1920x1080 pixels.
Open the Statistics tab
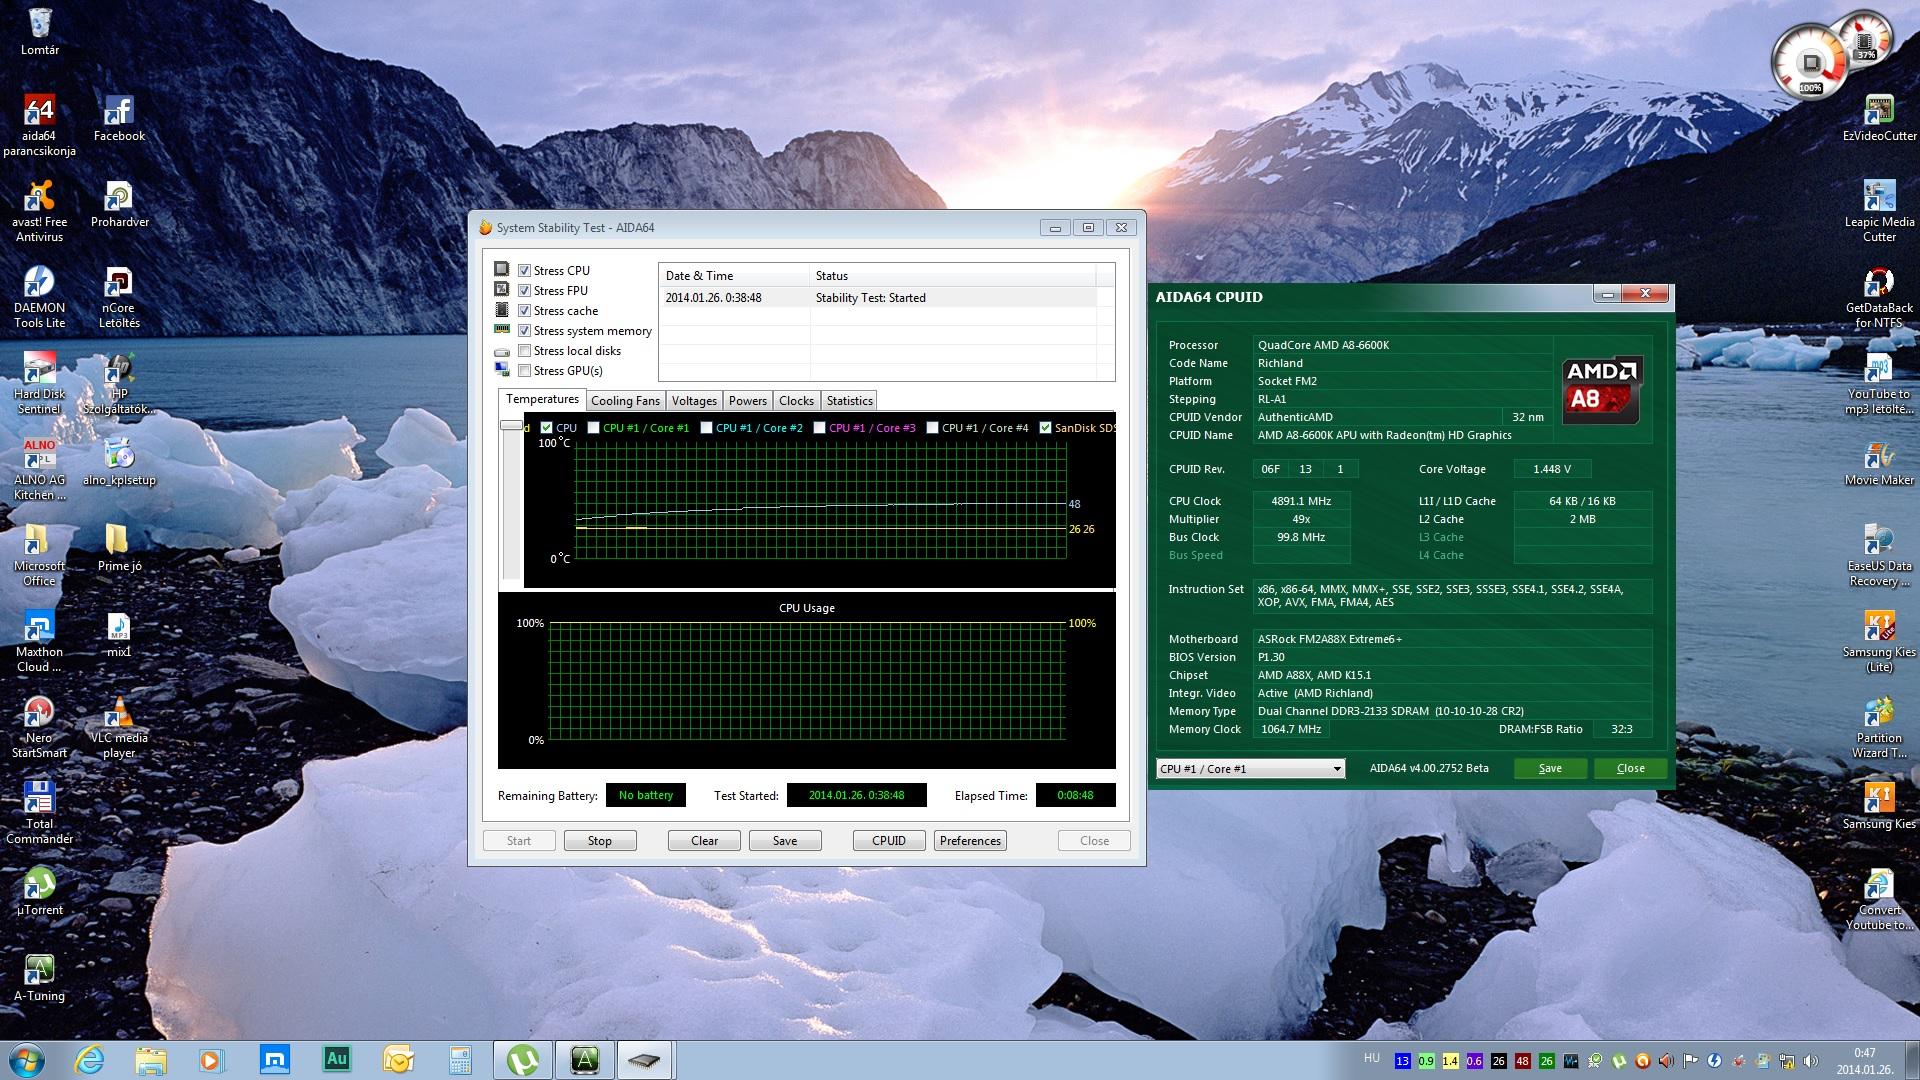point(849,401)
